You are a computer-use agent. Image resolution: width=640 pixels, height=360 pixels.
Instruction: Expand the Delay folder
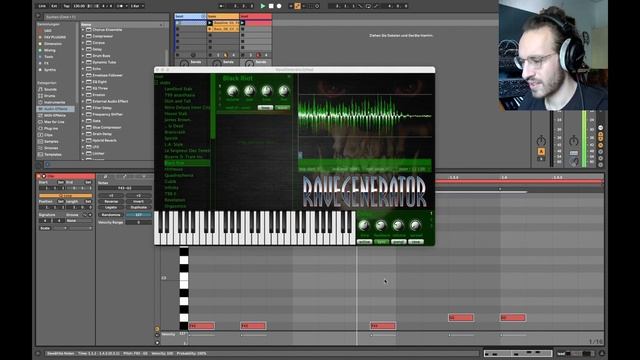click(x=83, y=49)
